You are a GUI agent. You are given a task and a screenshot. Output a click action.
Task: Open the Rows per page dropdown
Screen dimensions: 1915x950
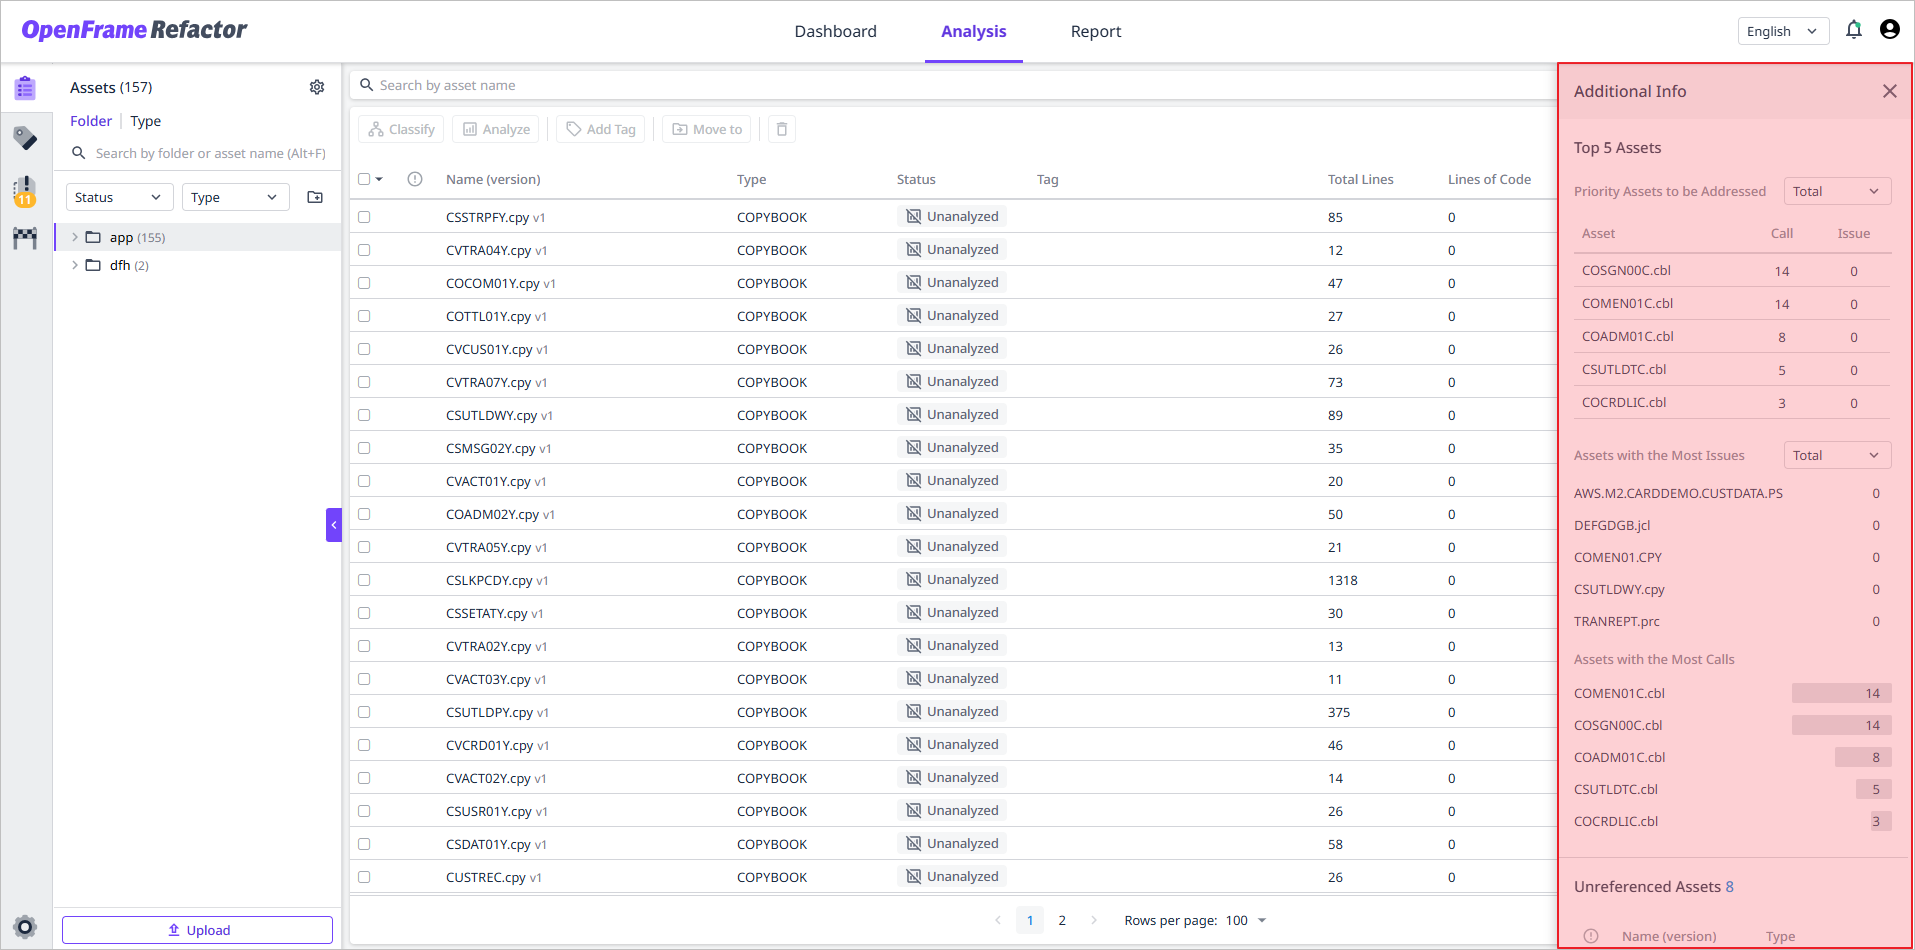click(1246, 920)
